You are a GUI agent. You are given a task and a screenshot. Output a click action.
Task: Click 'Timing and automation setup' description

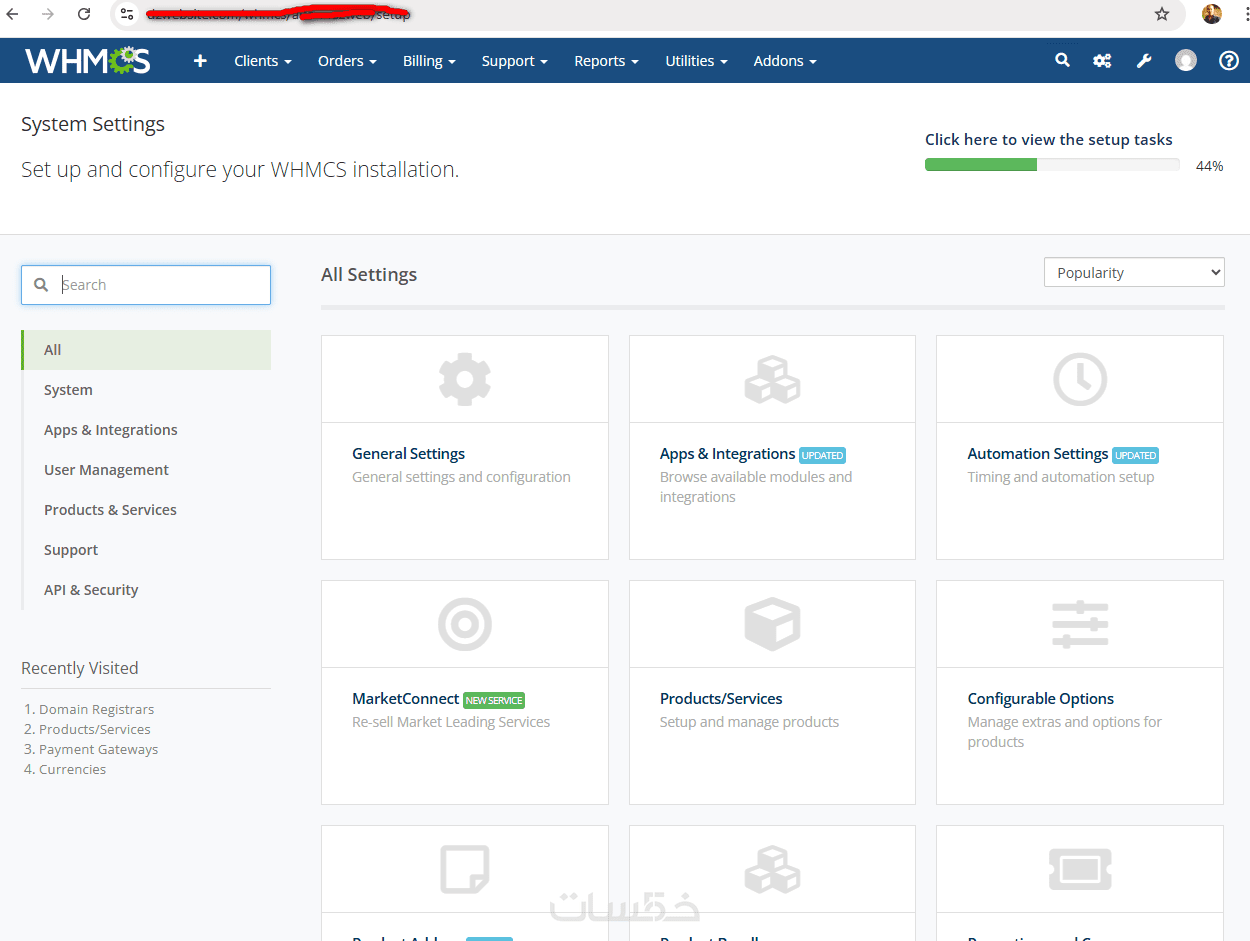tap(1060, 477)
